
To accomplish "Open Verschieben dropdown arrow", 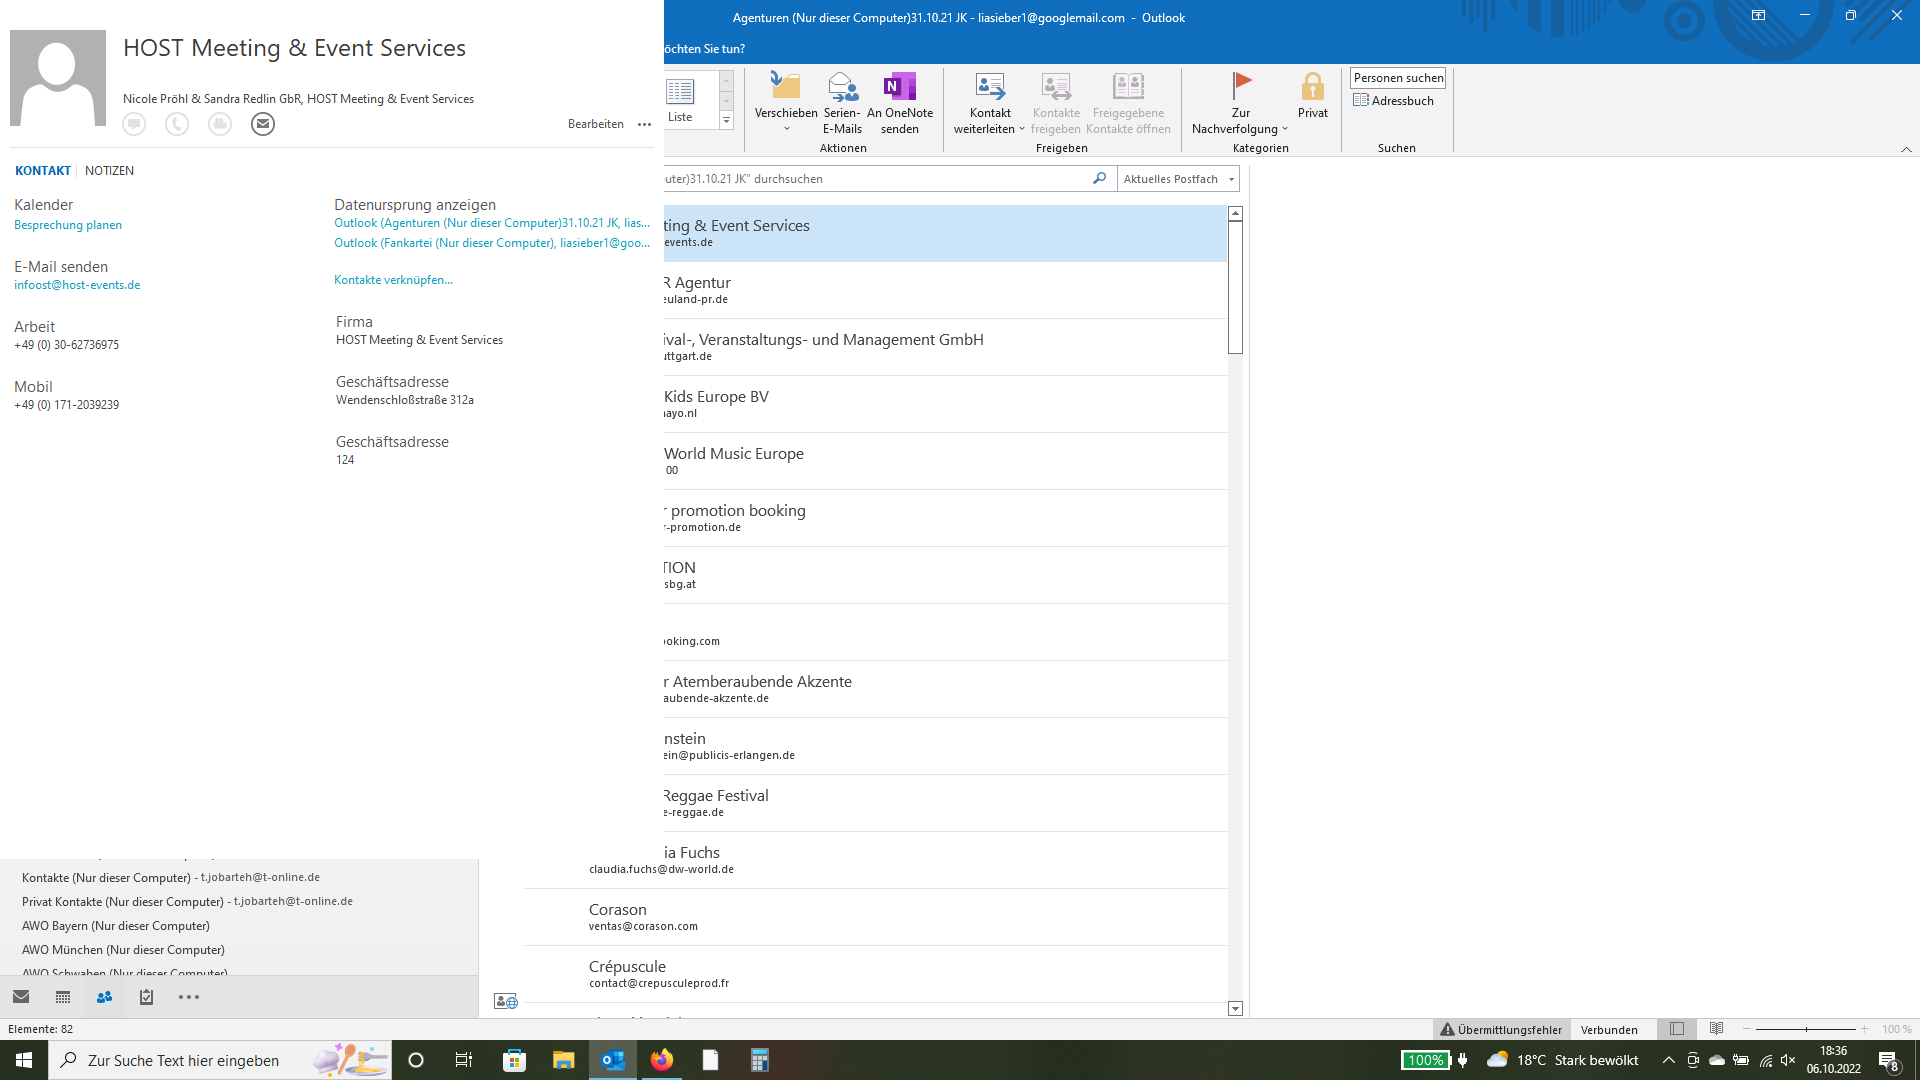I will tap(787, 129).
